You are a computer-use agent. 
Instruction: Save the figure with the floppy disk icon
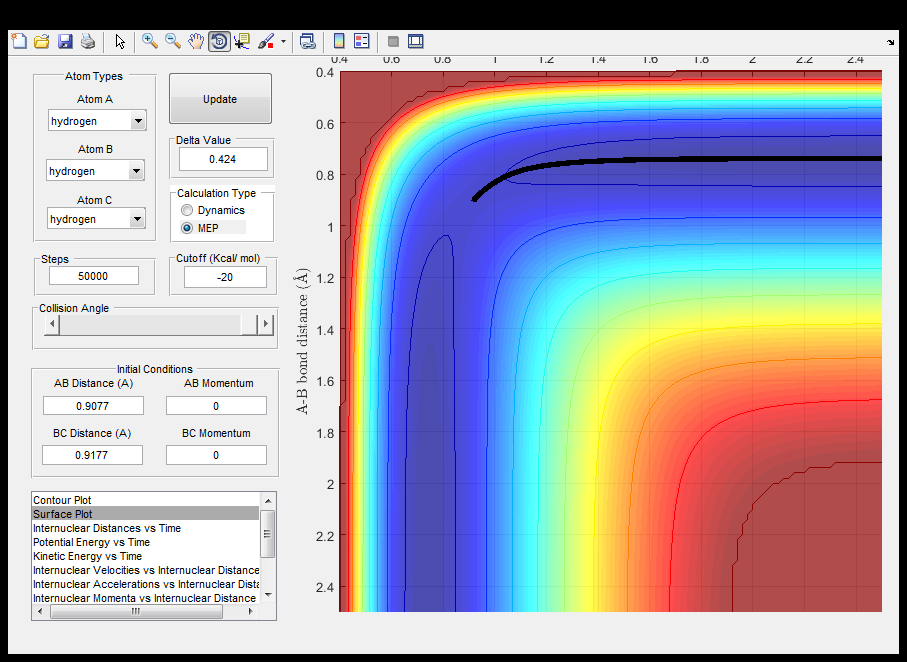click(x=65, y=41)
